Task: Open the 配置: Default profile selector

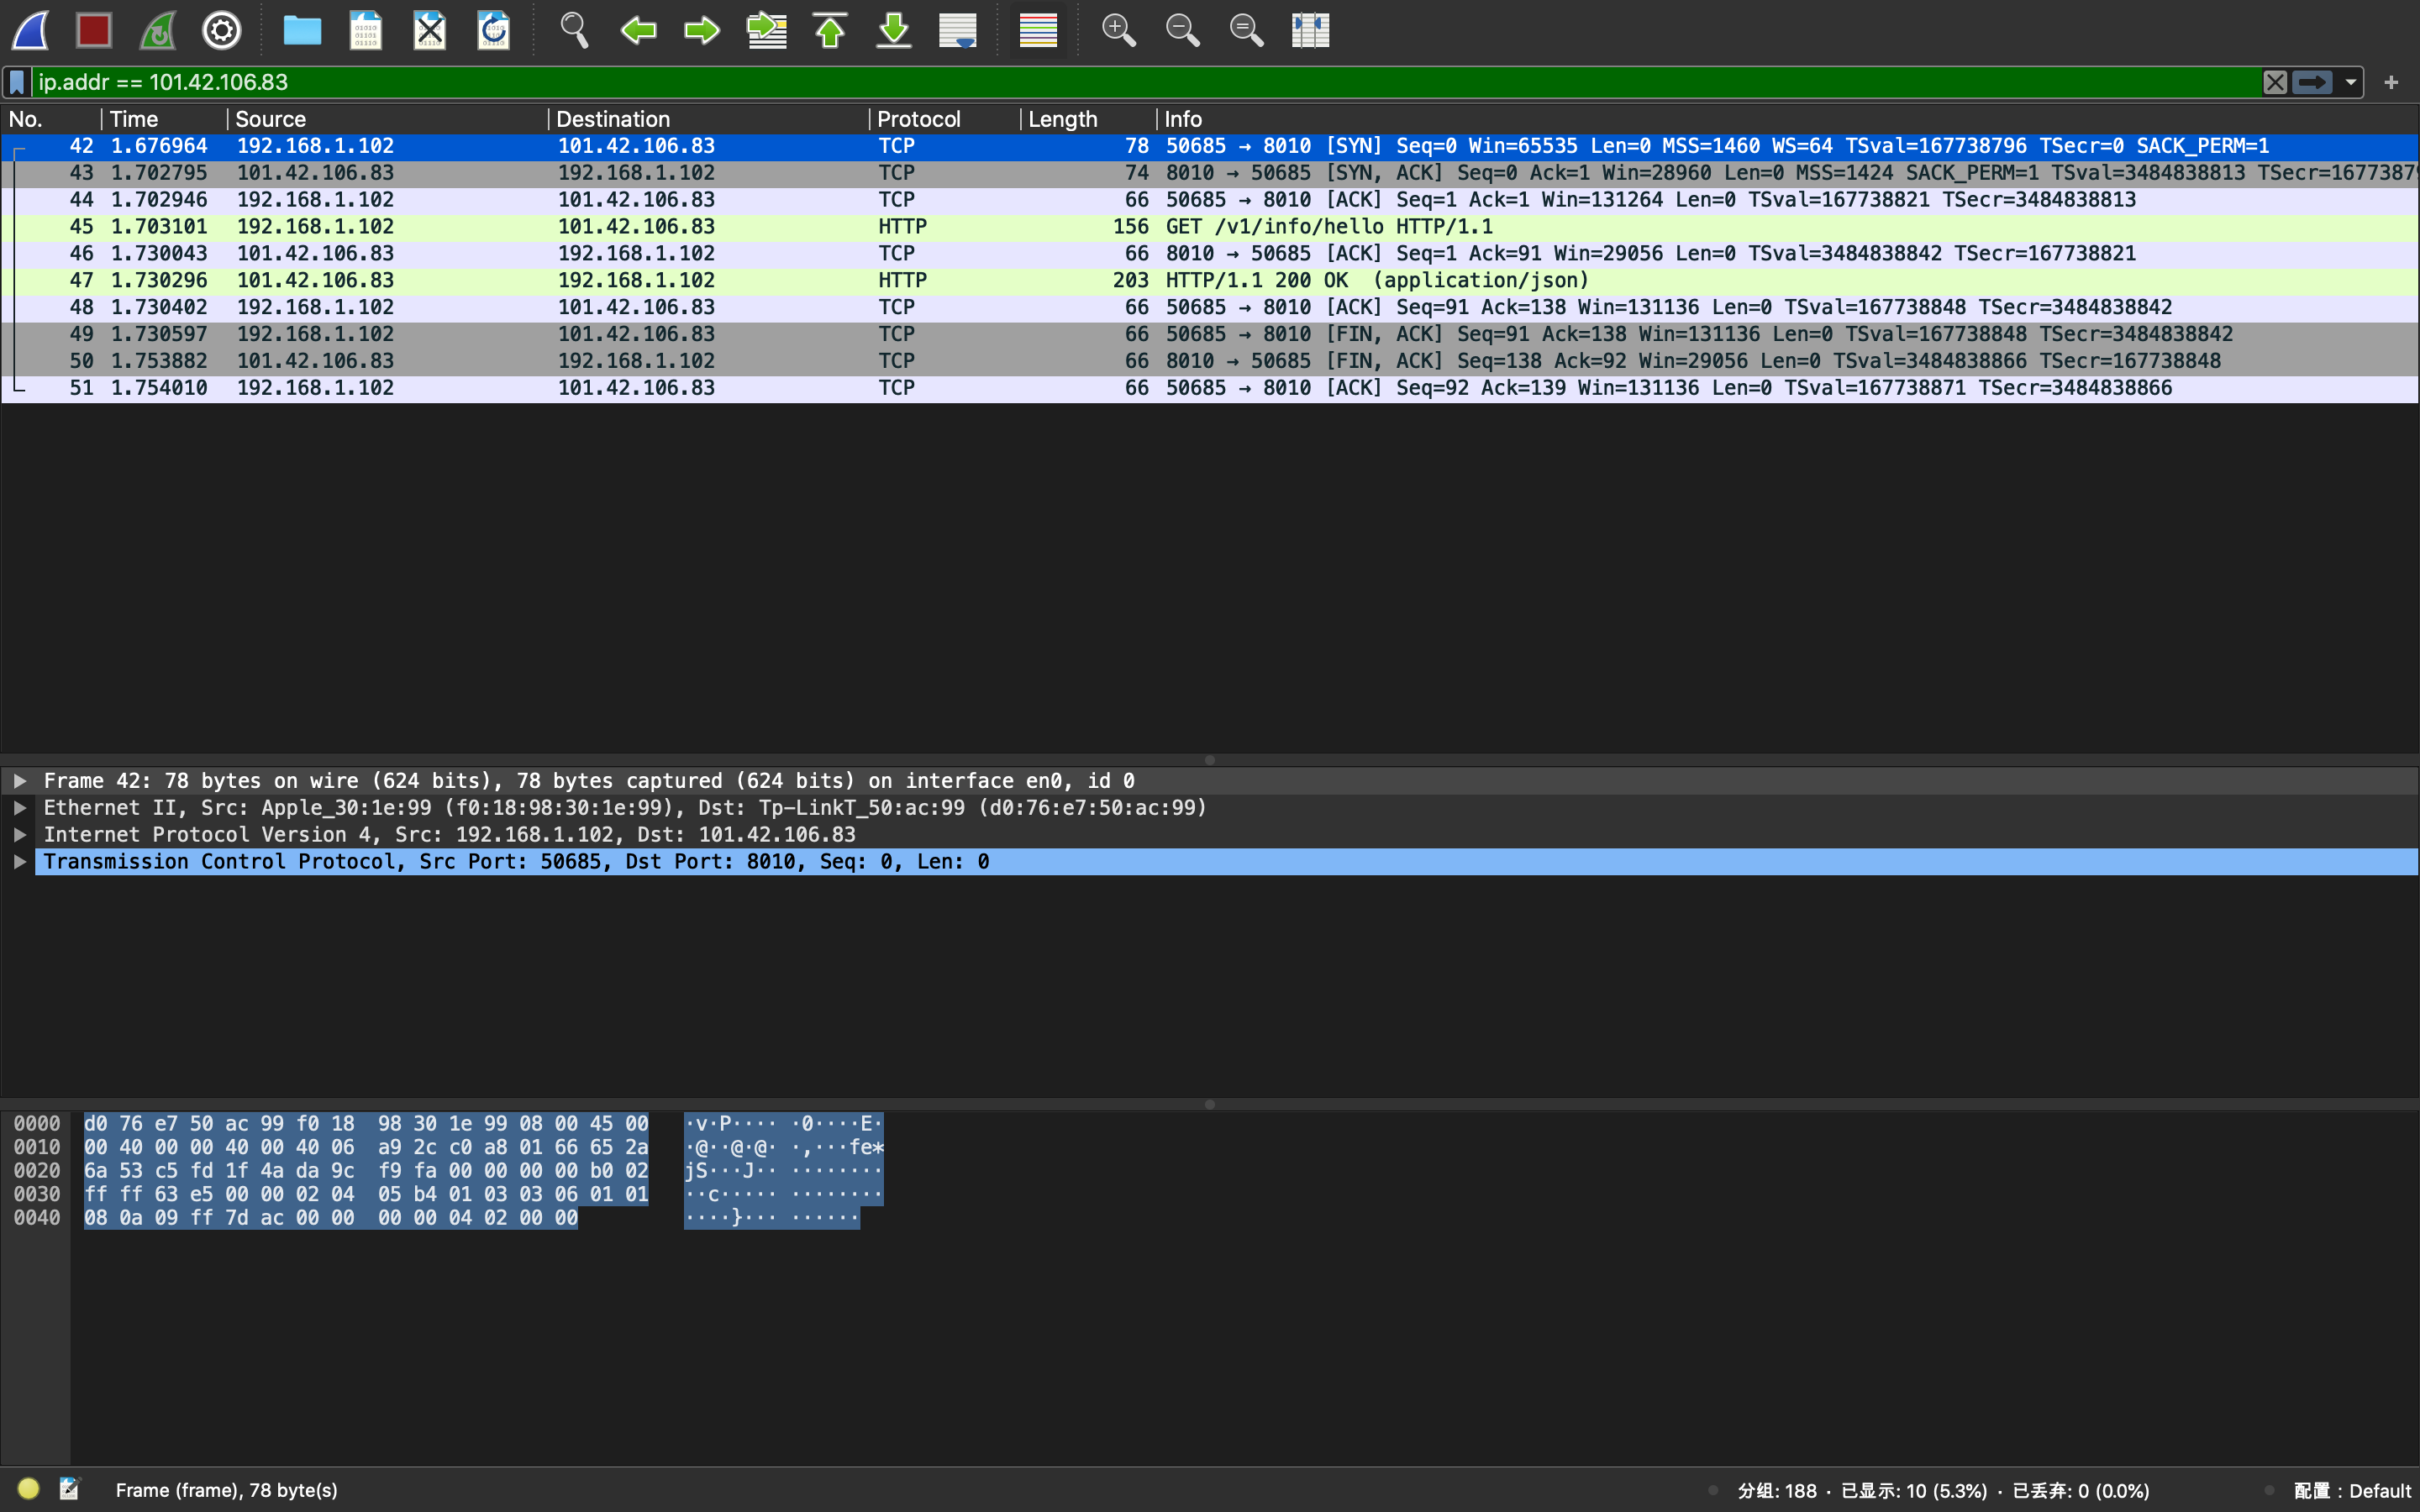Action: [x=2352, y=1491]
